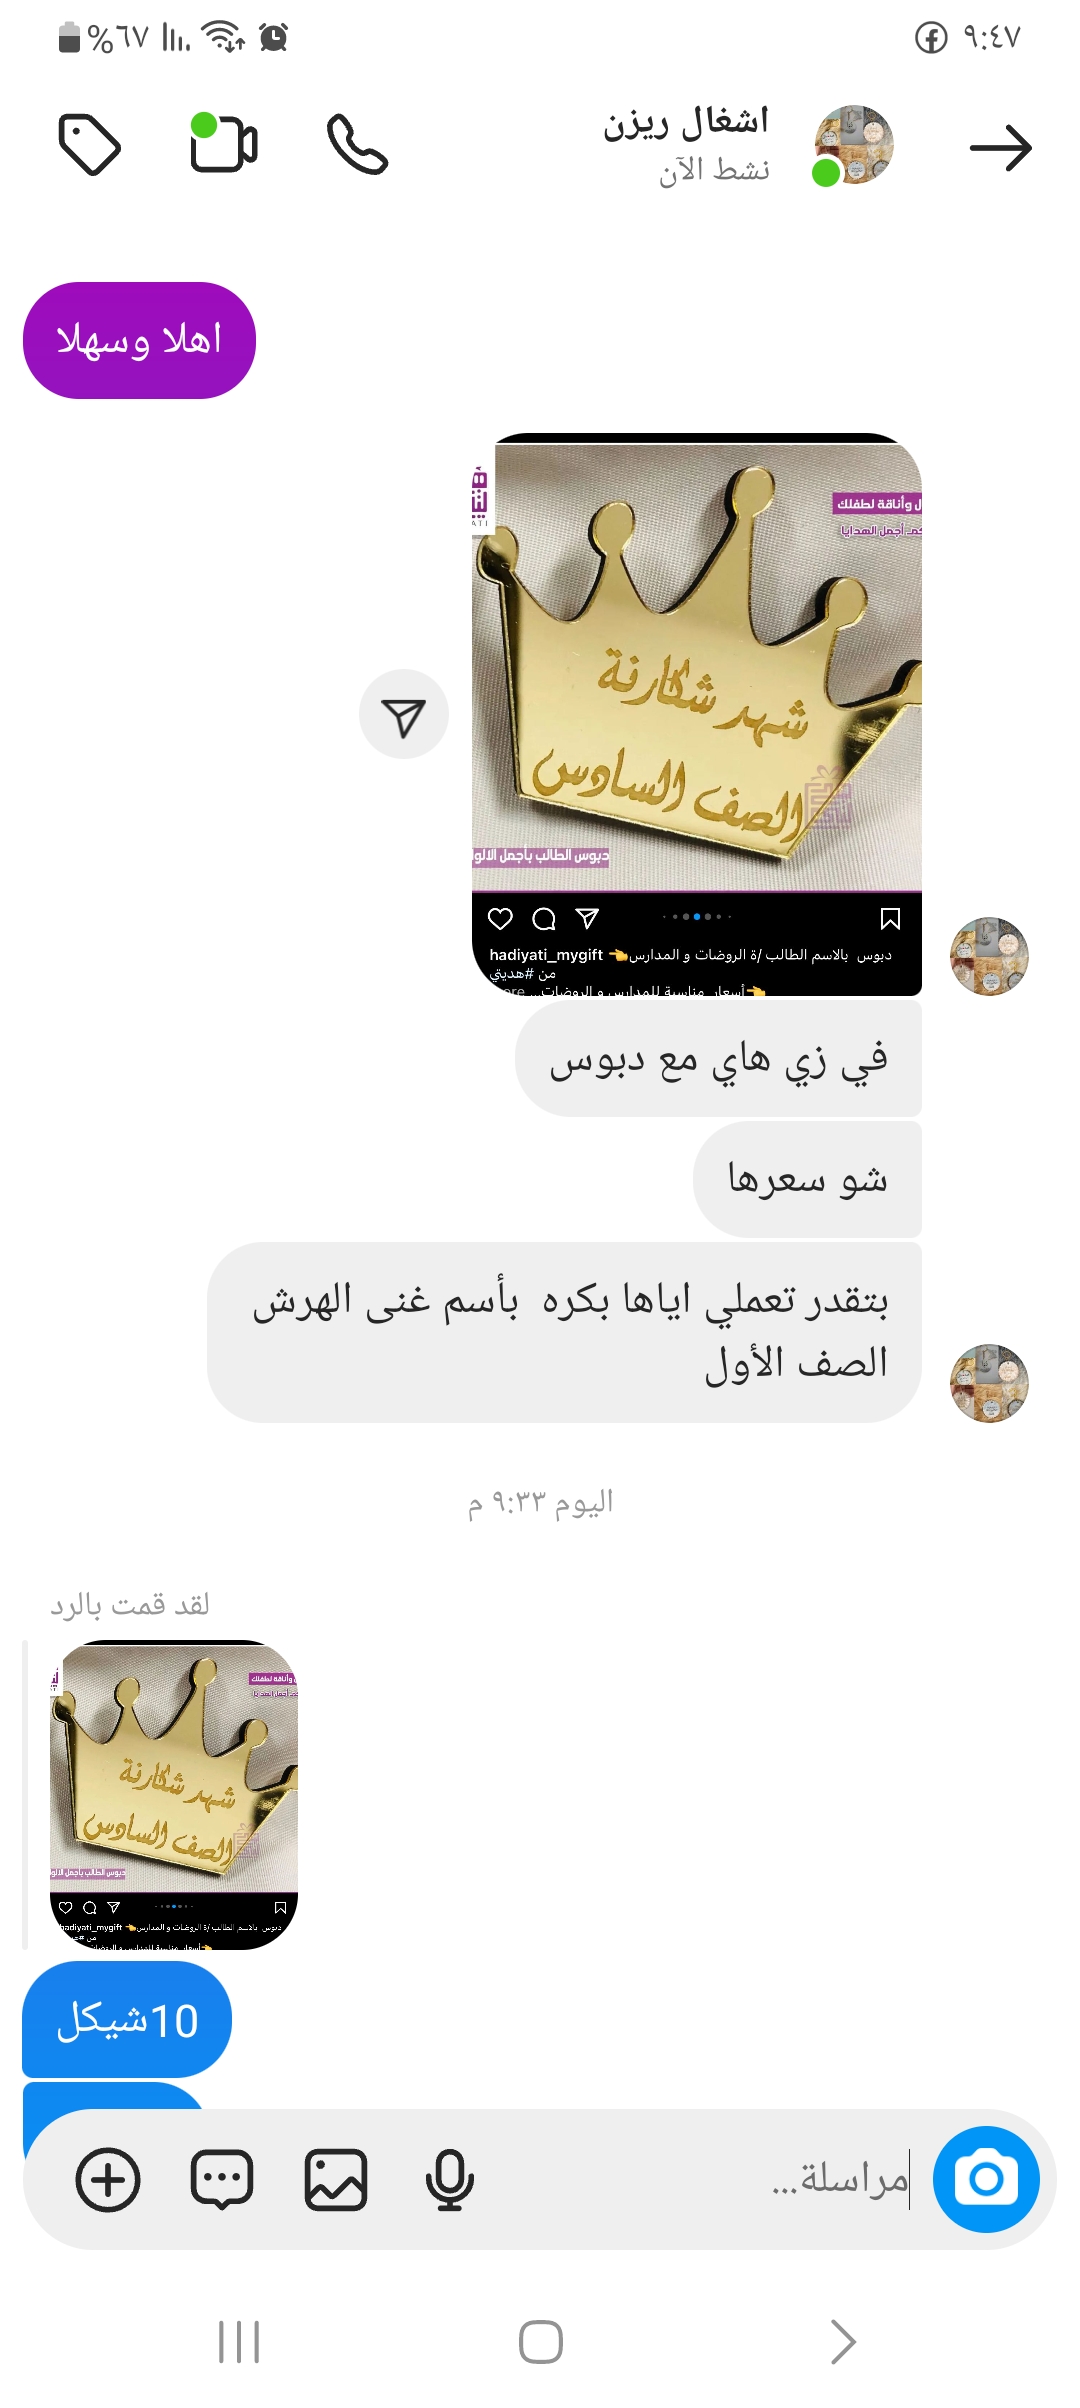The image size is (1080, 2408).
Task: Open the gallery image picker icon
Action: pyautogui.click(x=336, y=2180)
